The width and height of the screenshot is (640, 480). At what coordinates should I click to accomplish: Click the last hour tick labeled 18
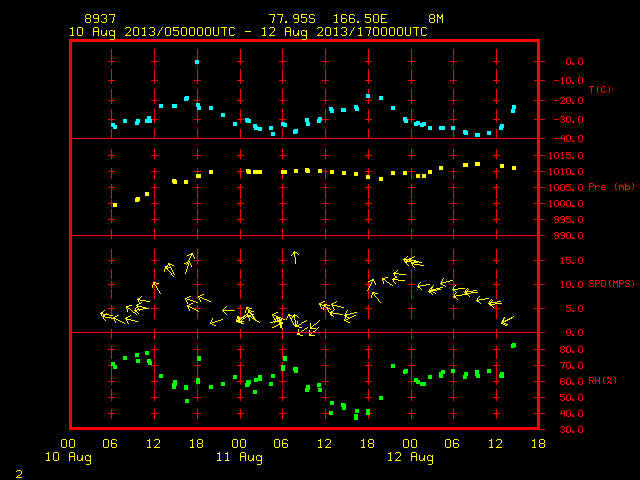pos(538,444)
